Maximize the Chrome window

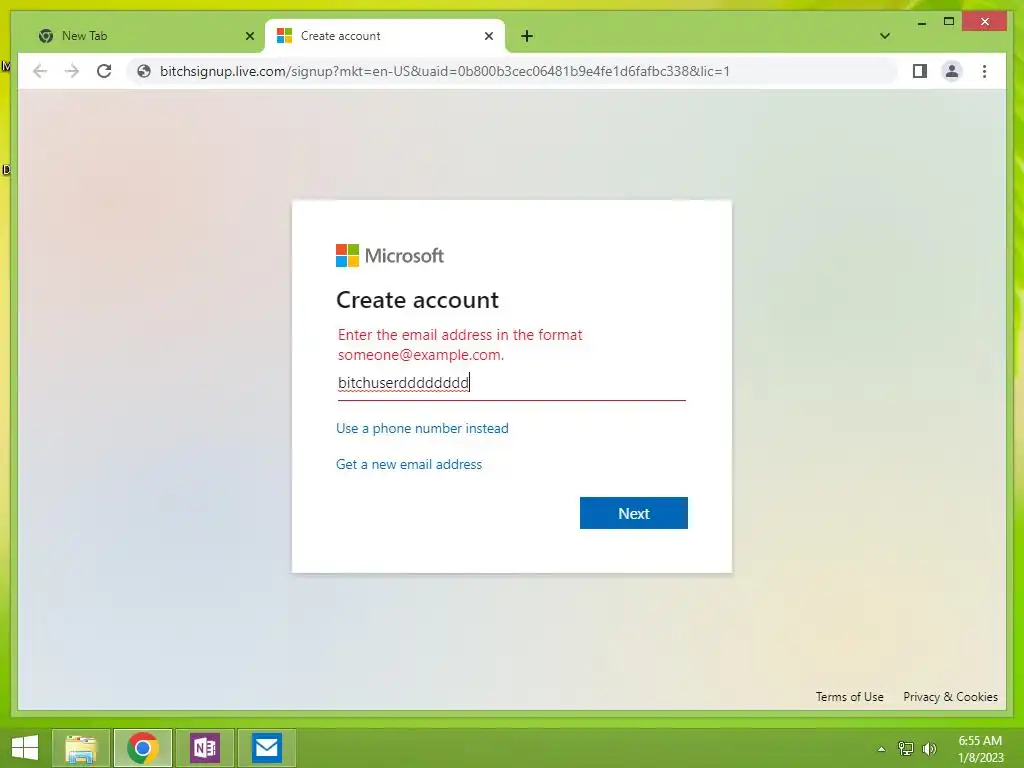pos(949,22)
